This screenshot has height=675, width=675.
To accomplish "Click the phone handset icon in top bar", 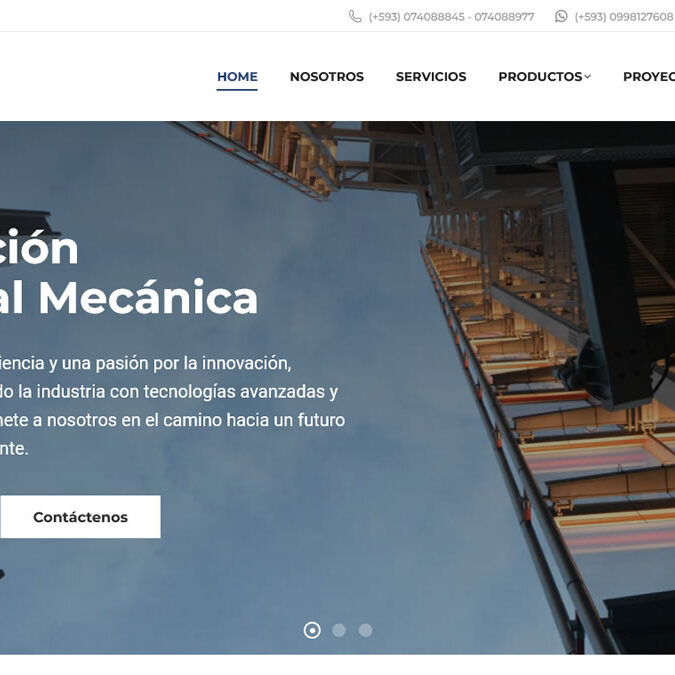I will point(355,16).
